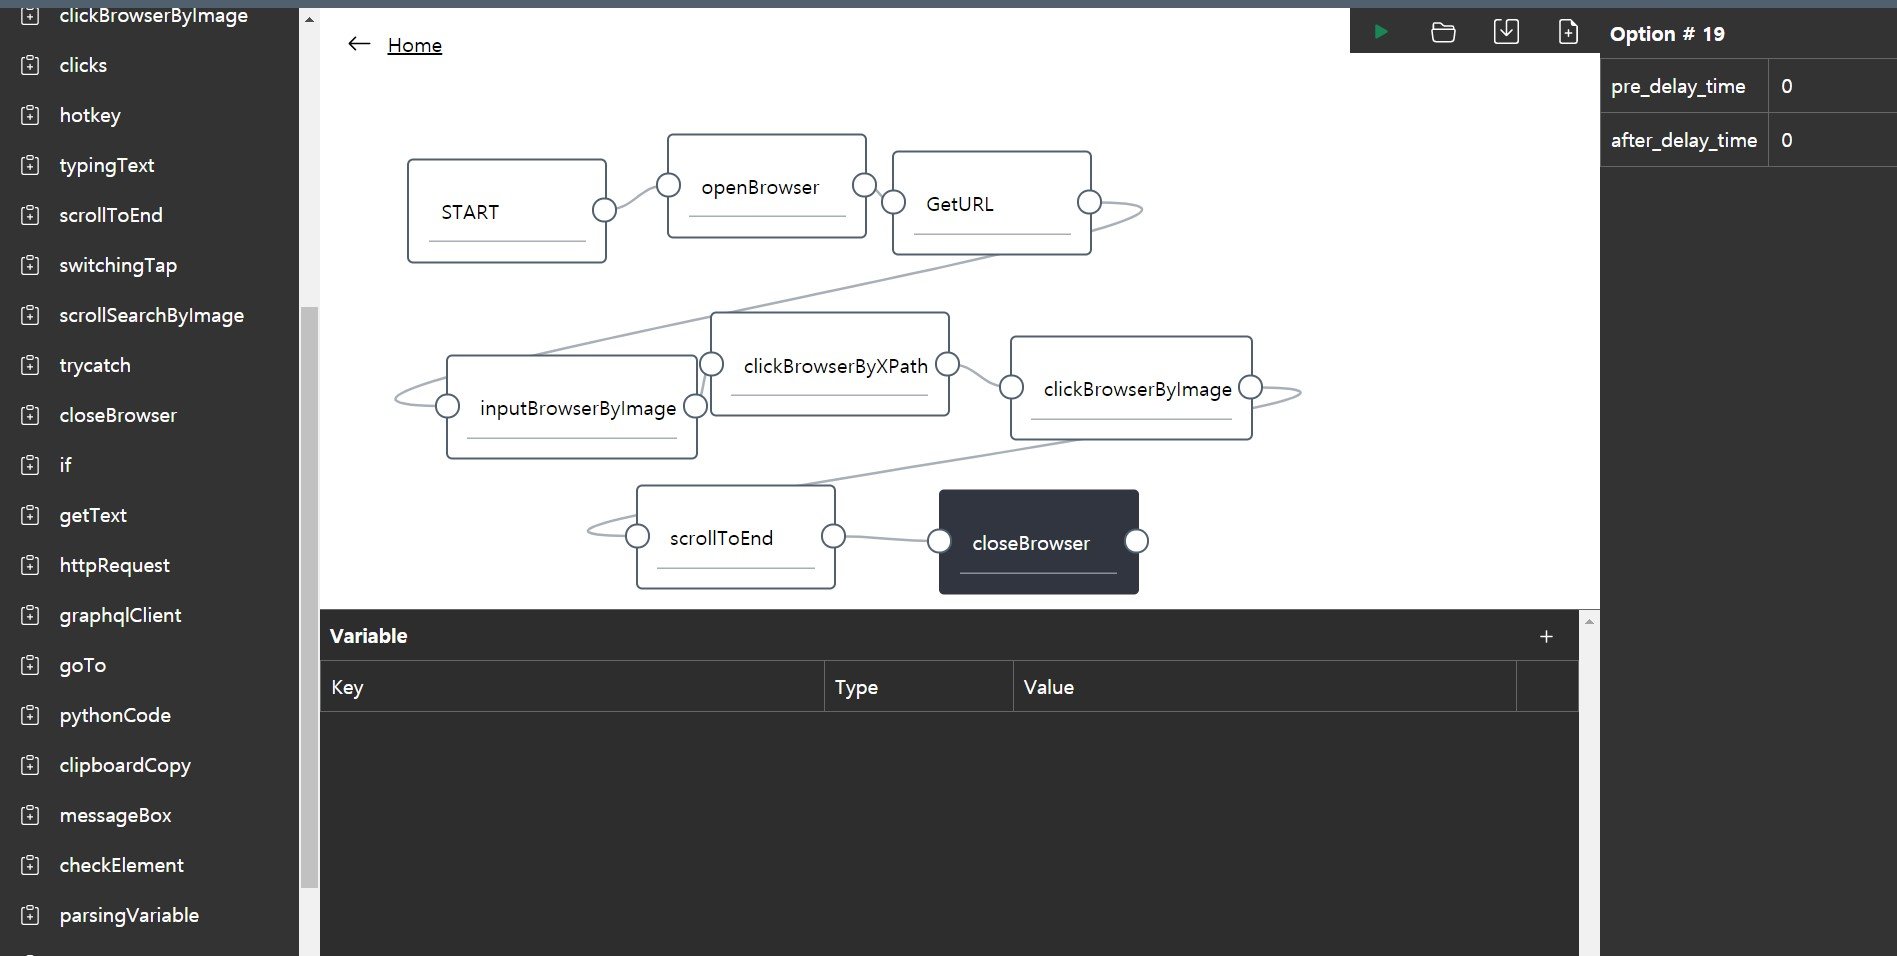The image size is (1897, 956).
Task: Click the after_delay_time value field
Action: coord(1830,140)
